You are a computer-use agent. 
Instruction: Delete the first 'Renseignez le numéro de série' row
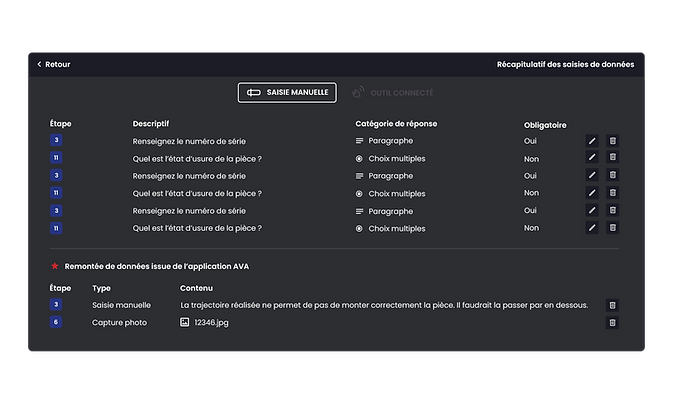(x=612, y=141)
